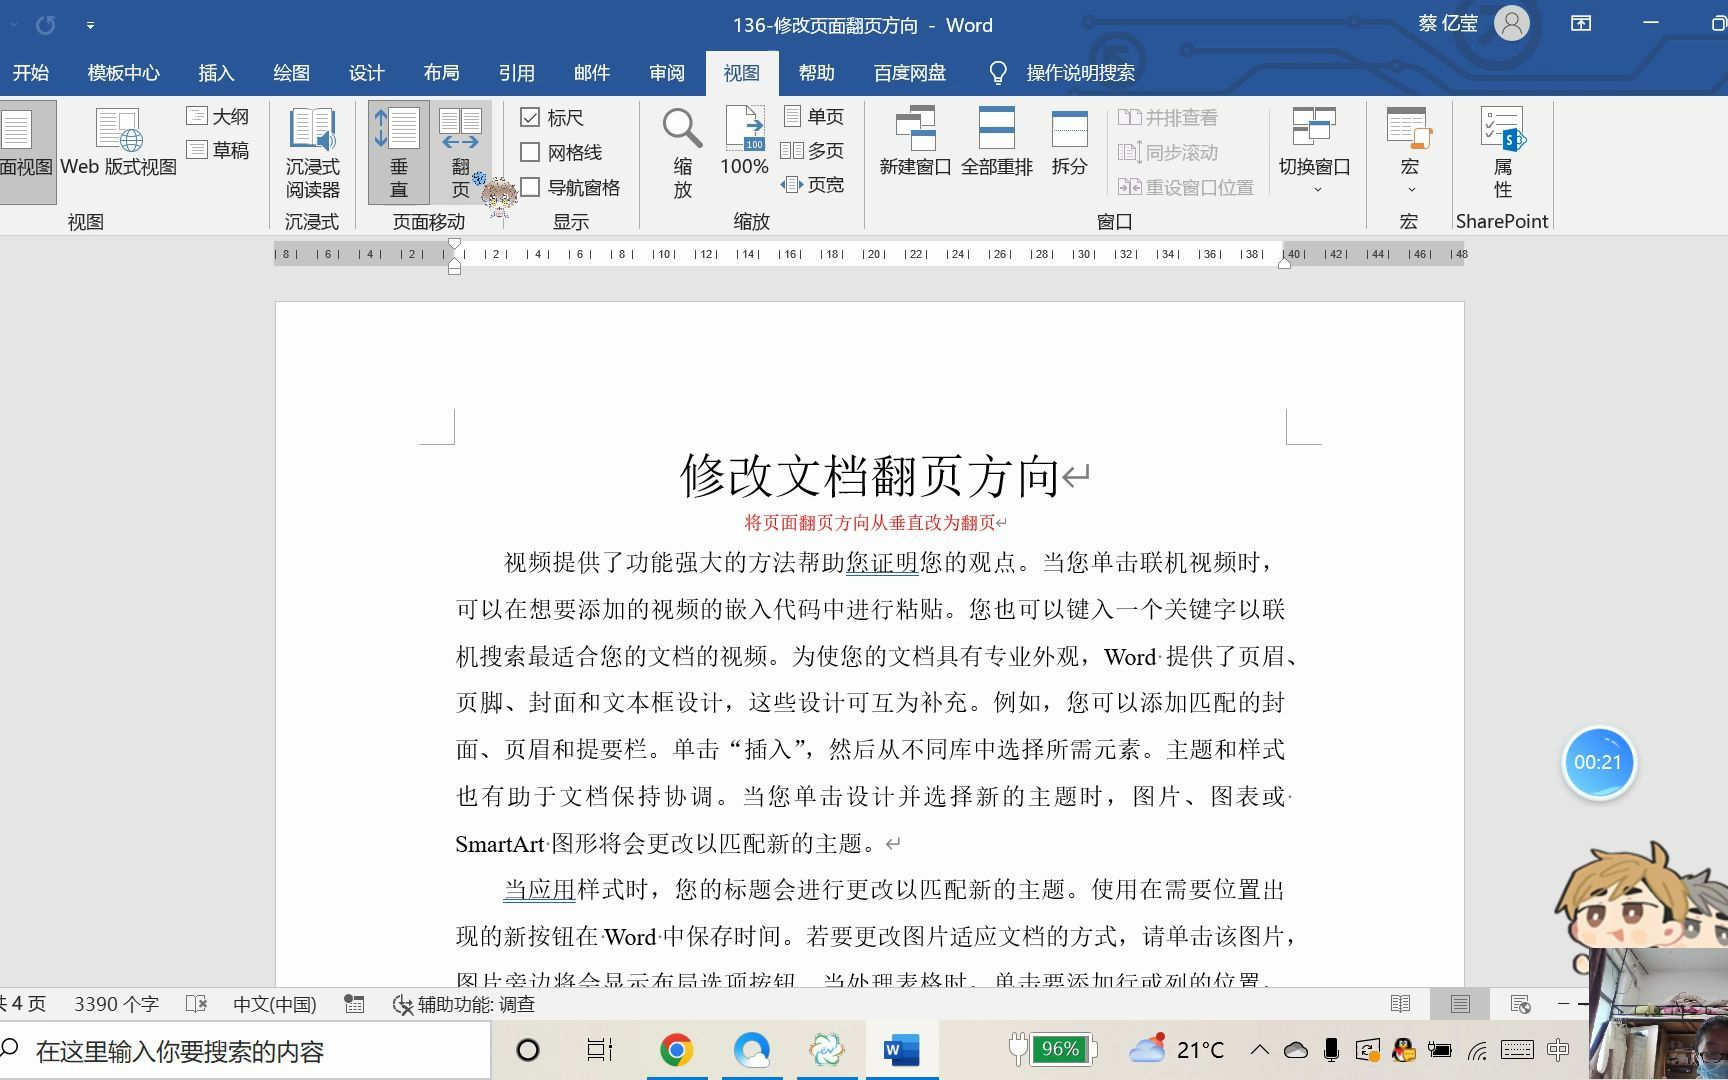Select 翻页 page movement mode
Image resolution: width=1728 pixels, height=1080 pixels.
point(461,152)
